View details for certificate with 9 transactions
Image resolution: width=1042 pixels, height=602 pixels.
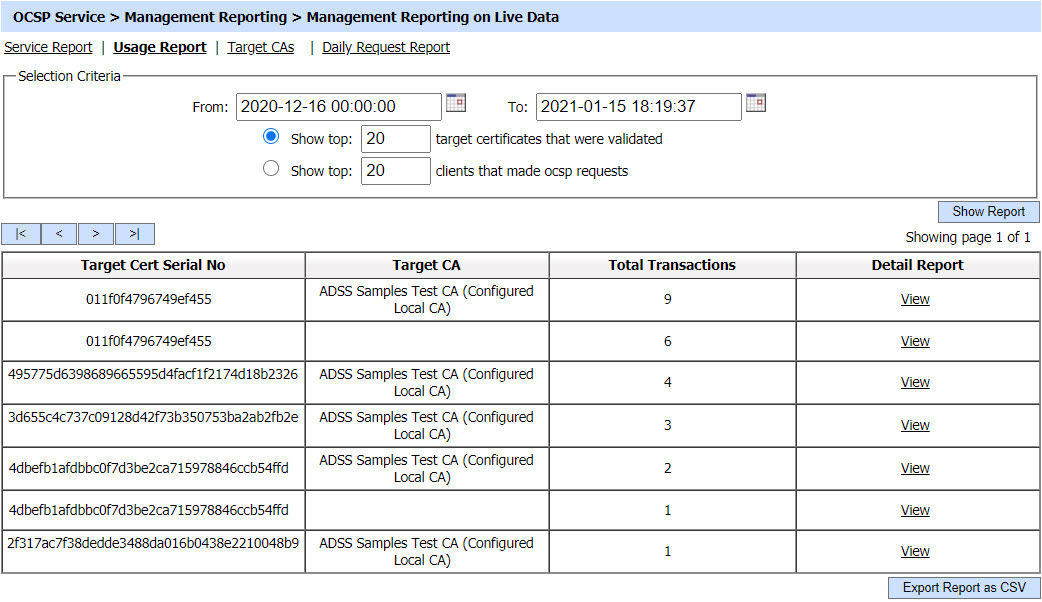[915, 299]
